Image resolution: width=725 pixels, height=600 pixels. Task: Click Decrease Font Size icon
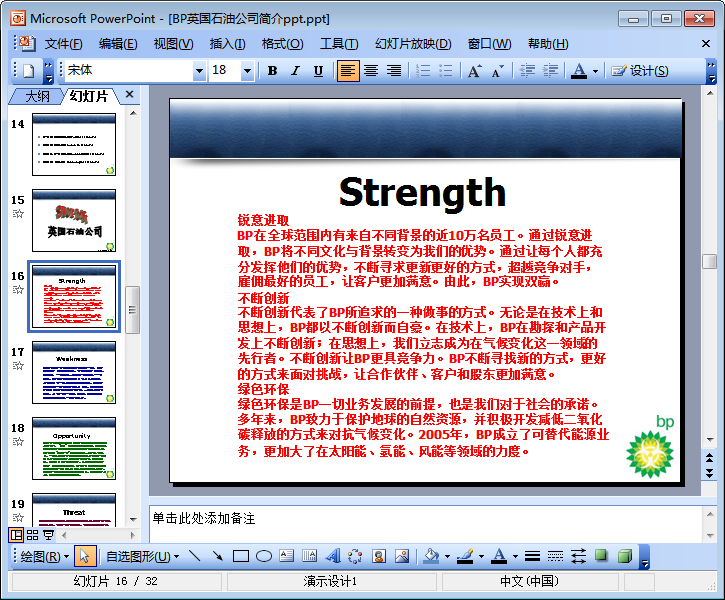(498, 71)
